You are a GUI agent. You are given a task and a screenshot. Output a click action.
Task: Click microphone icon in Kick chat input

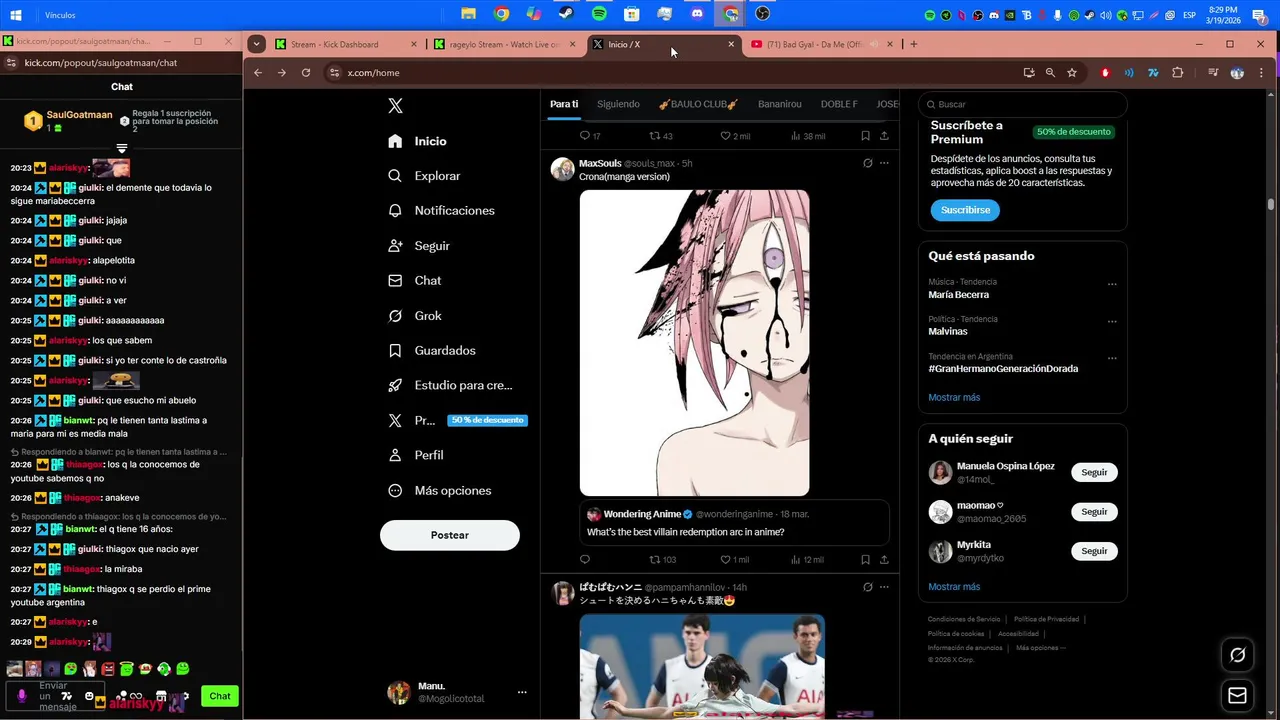pos(22,696)
